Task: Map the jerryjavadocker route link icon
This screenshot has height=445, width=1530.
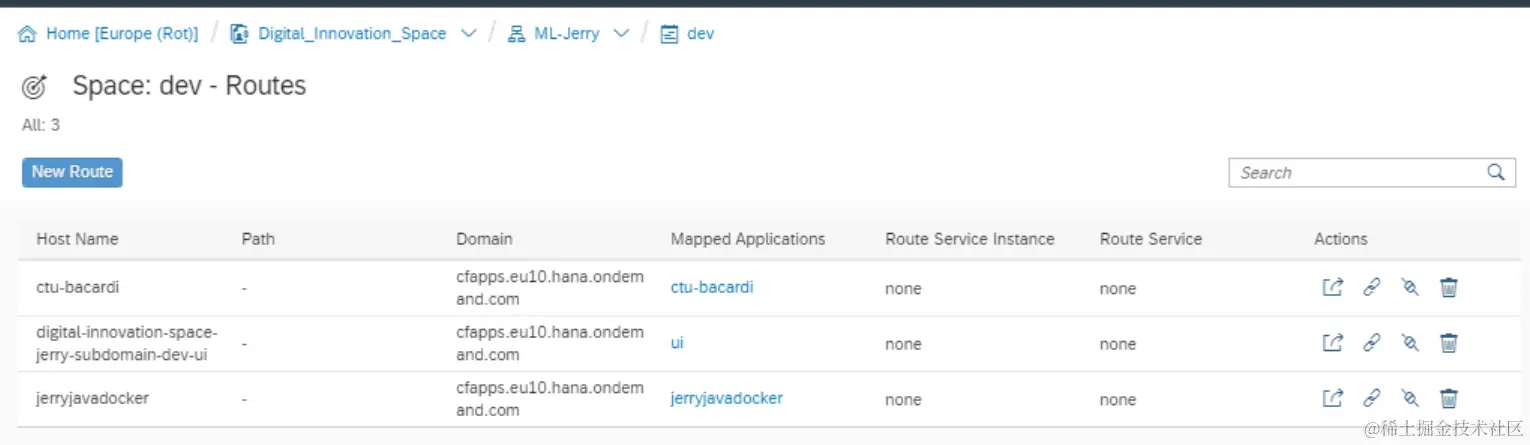Action: coord(1371,398)
